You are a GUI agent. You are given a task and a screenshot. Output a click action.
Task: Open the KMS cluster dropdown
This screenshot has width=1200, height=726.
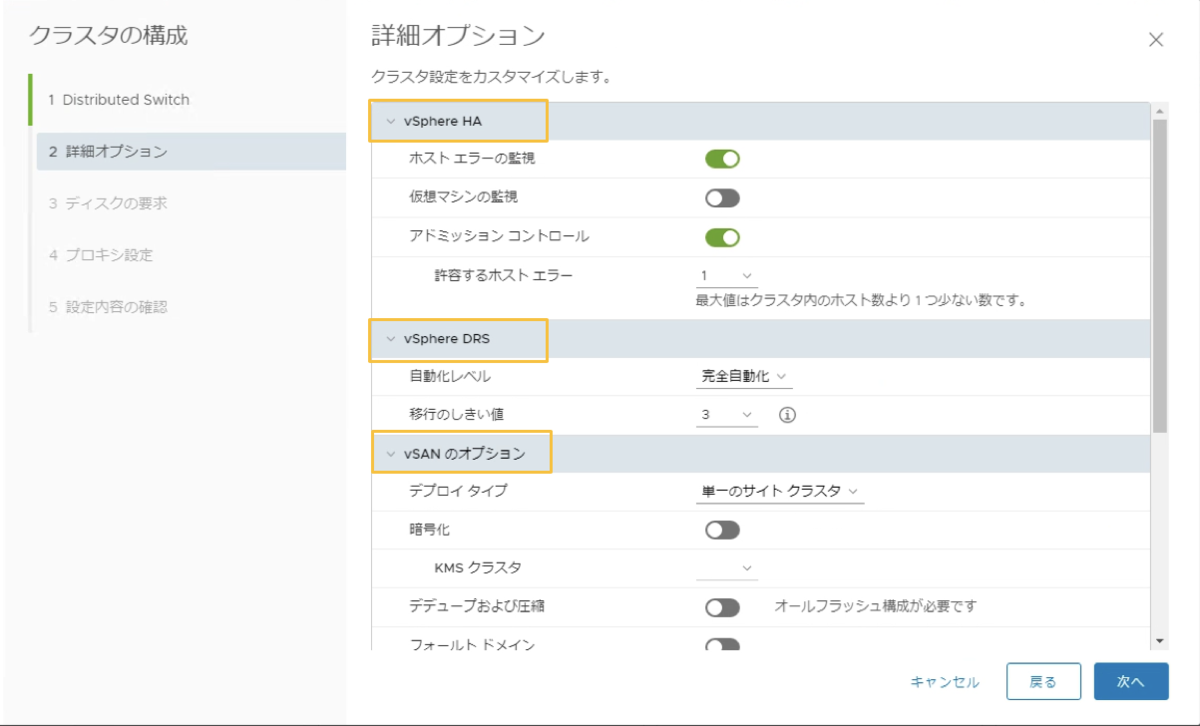point(727,568)
